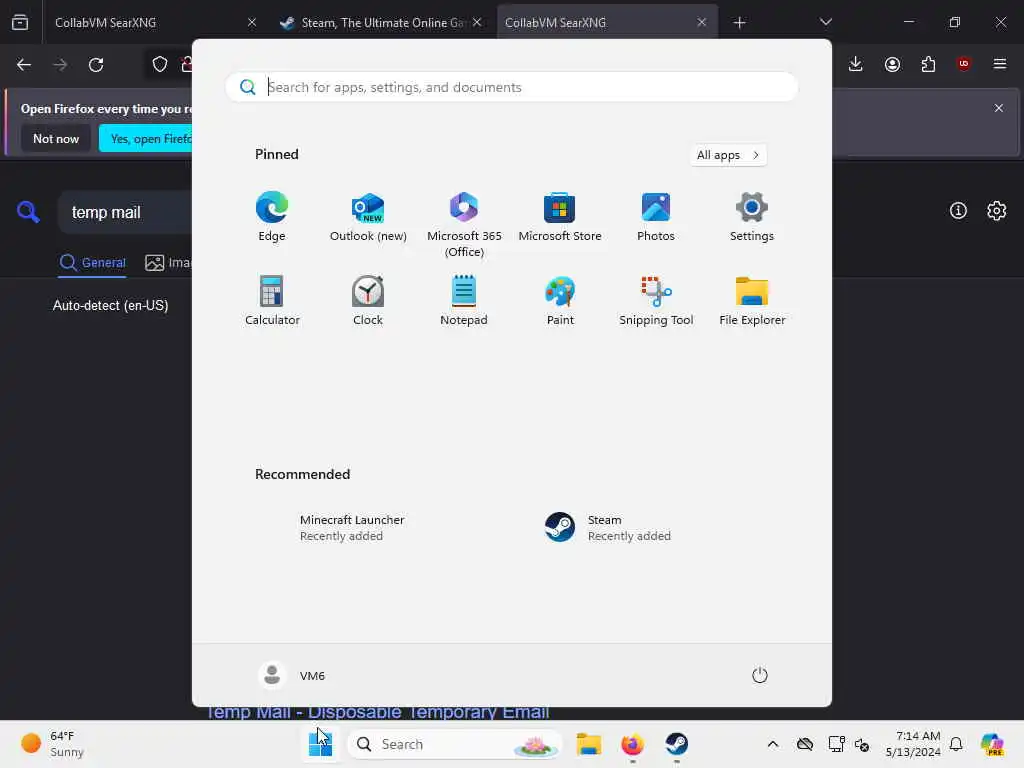This screenshot has width=1024, height=768.
Task: Show hidden system tray icons
Action: 773,744
